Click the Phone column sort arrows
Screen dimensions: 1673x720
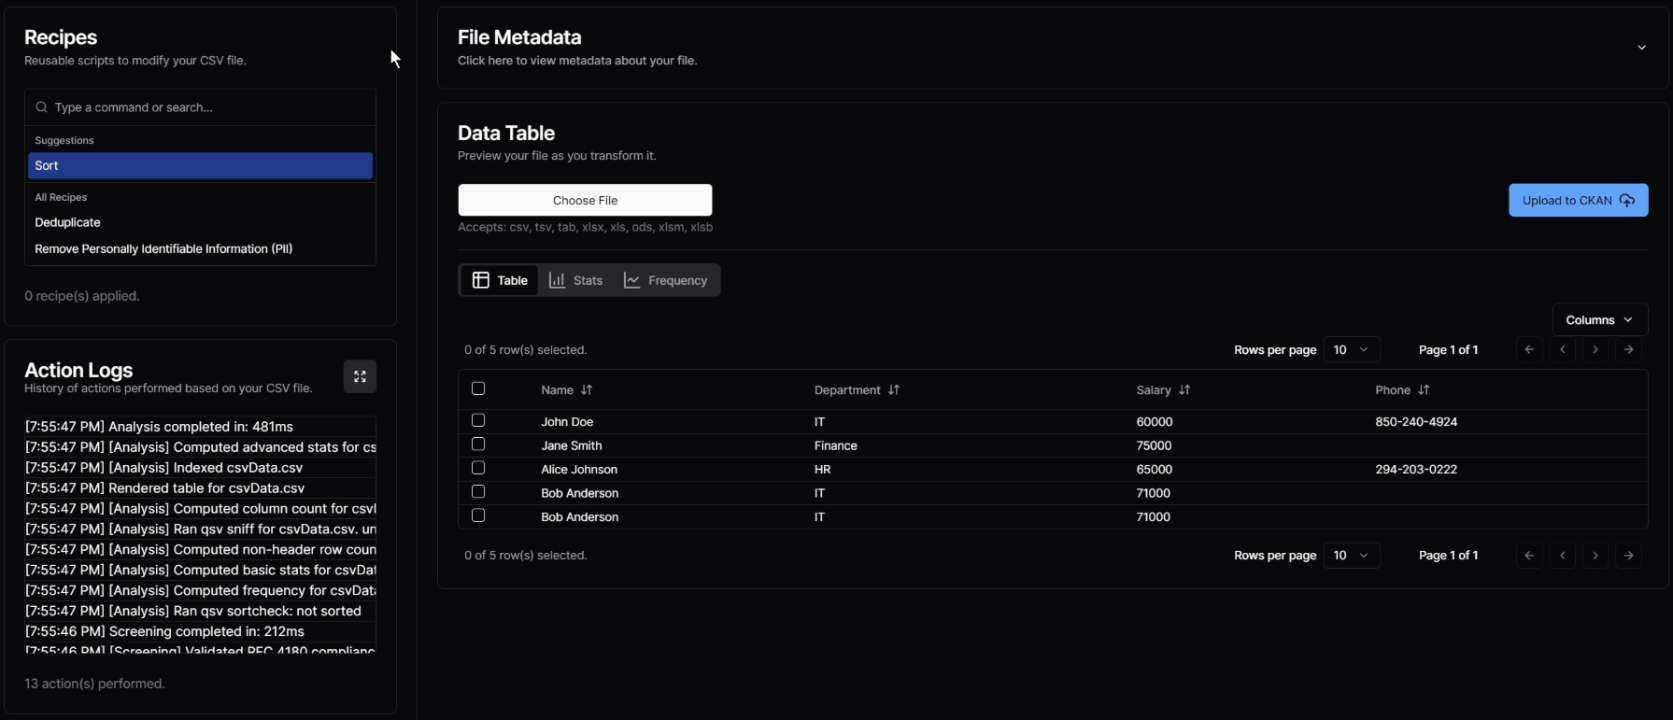coord(1424,390)
